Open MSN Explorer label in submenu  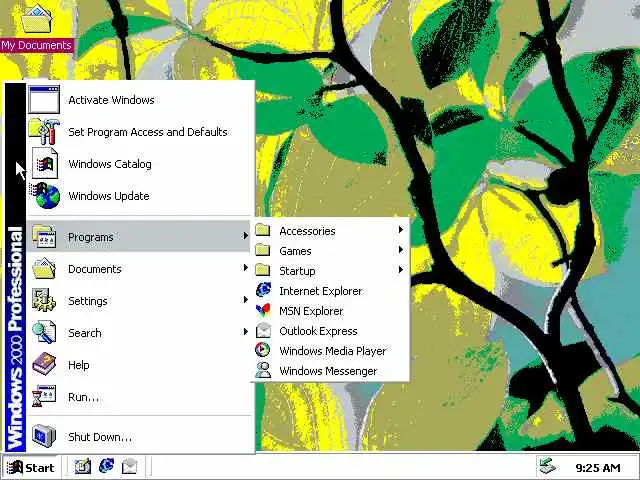point(311,311)
